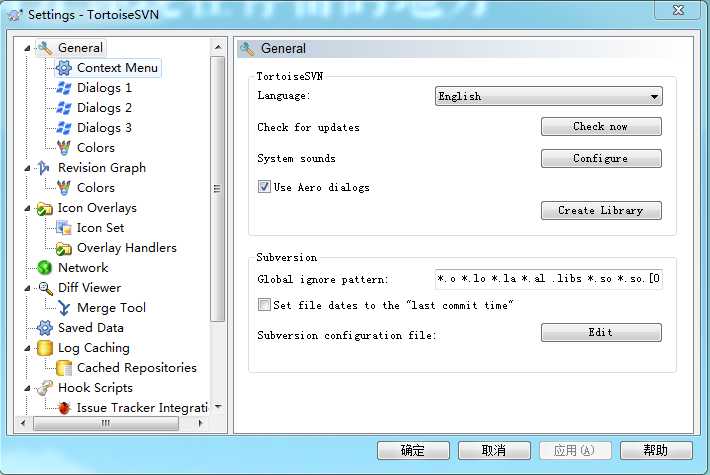The width and height of the screenshot is (710, 475).
Task: Click the Revision Graph branch icon
Action: (x=44, y=168)
